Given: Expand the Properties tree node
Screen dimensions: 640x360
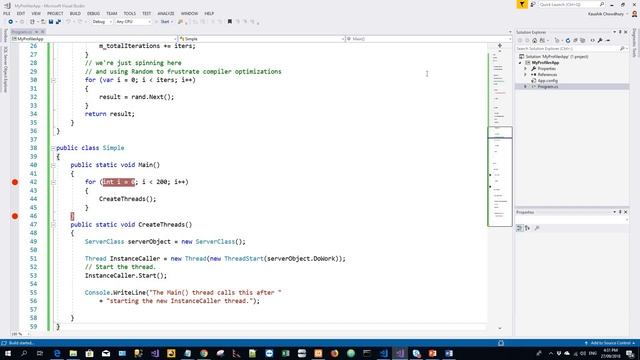Looking at the screenshot, I should click(526, 69).
